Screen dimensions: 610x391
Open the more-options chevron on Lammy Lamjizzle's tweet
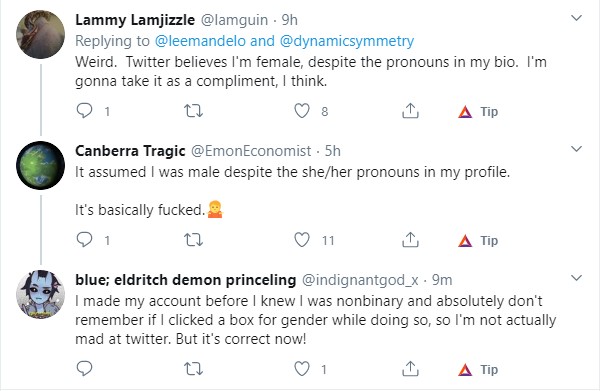pyautogui.click(x=576, y=18)
